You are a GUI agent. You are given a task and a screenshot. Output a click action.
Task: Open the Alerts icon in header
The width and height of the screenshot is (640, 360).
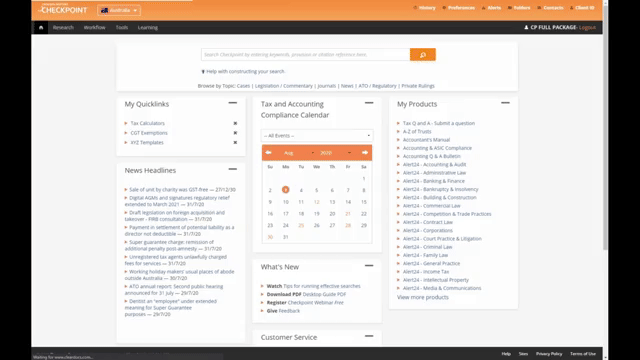(491, 8)
